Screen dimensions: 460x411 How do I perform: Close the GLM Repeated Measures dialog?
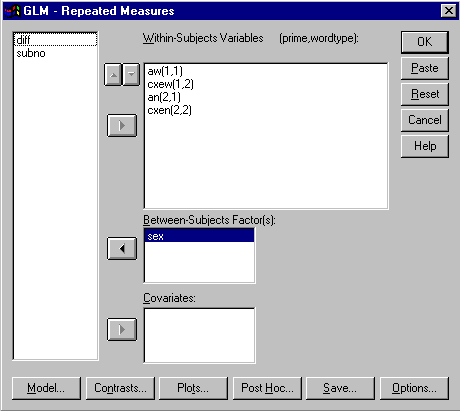[449, 11]
